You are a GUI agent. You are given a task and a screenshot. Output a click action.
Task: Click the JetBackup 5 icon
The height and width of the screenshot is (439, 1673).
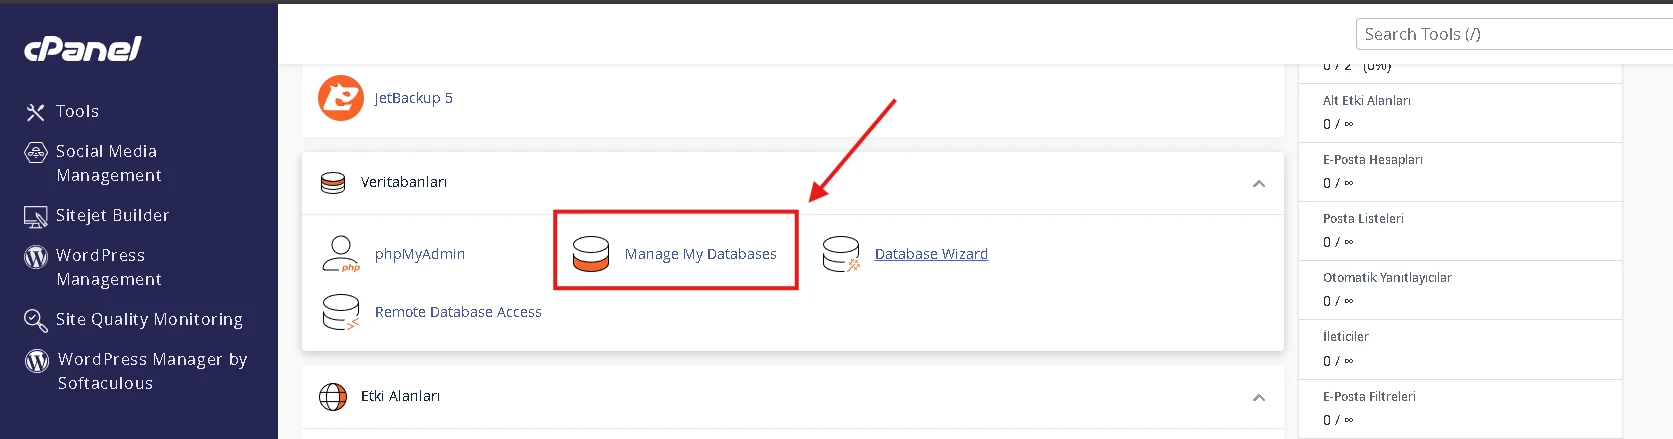(340, 98)
